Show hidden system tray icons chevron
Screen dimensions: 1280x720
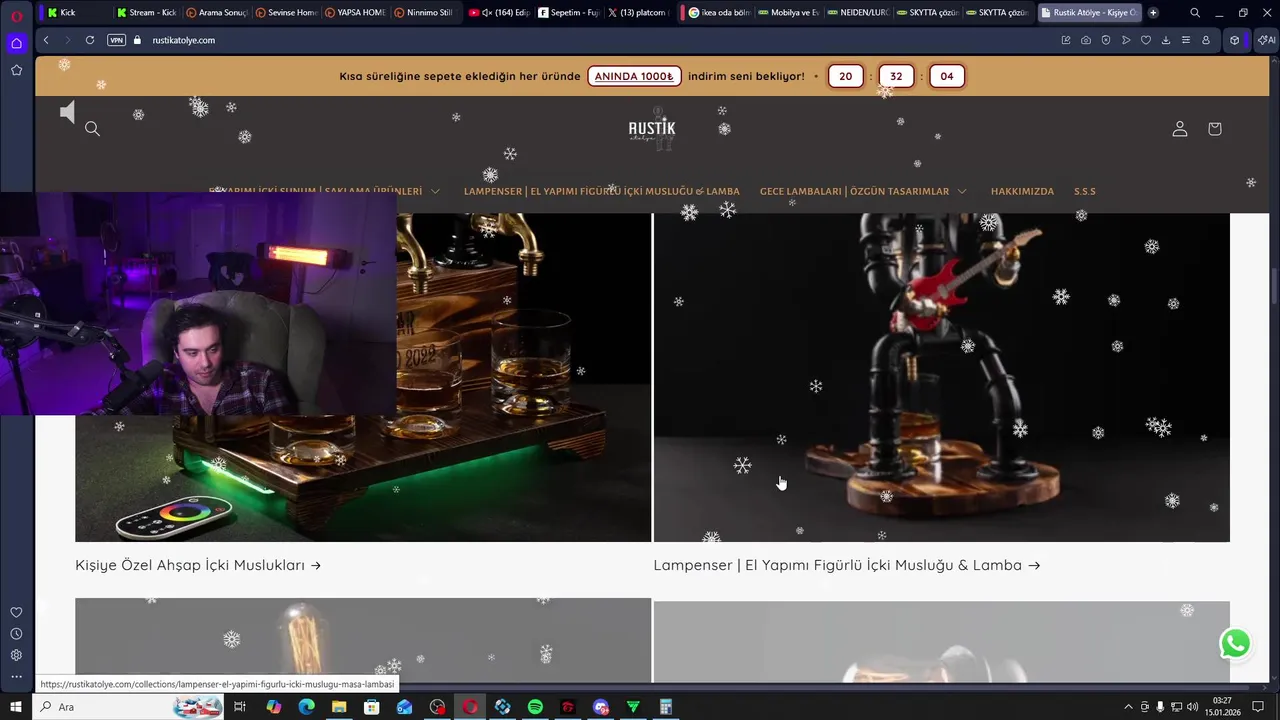[1129, 707]
